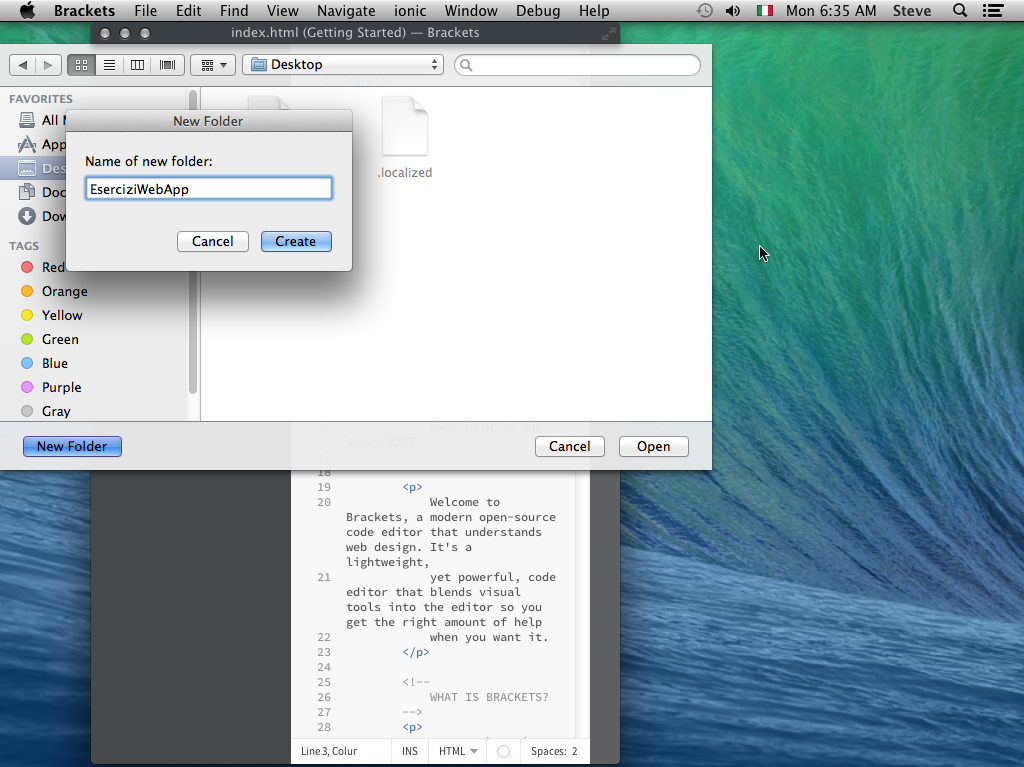Open the Help menu
Image resolution: width=1024 pixels, height=767 pixels.
tap(594, 10)
